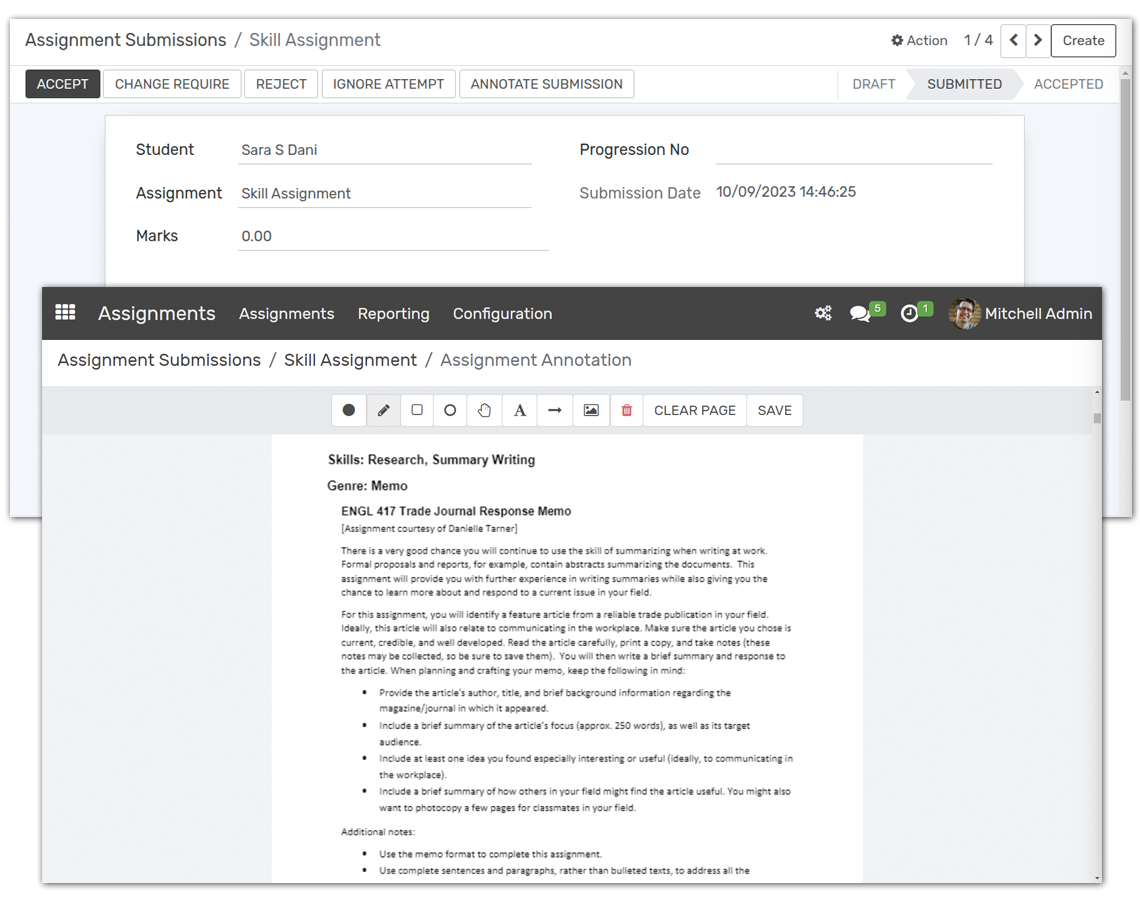Select the pencil drawing tool
Viewport: 1140px width, 900px height.
[383, 410]
